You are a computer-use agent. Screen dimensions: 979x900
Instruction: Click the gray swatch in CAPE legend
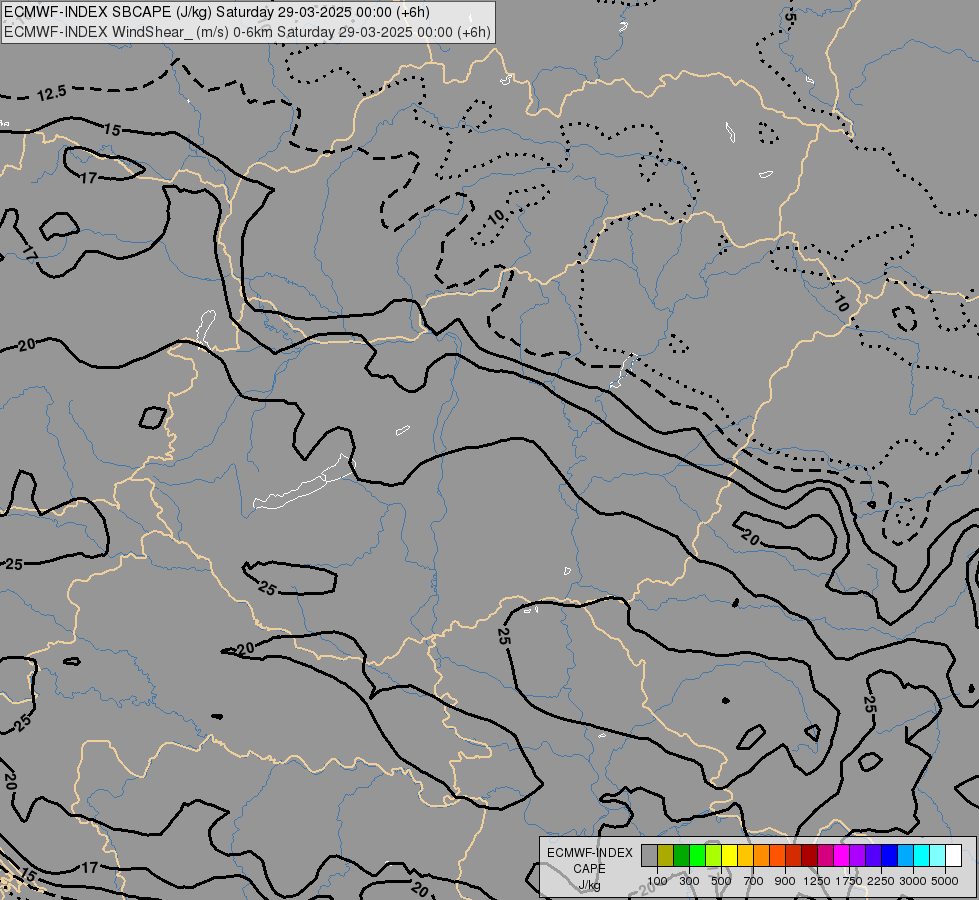coord(649,856)
